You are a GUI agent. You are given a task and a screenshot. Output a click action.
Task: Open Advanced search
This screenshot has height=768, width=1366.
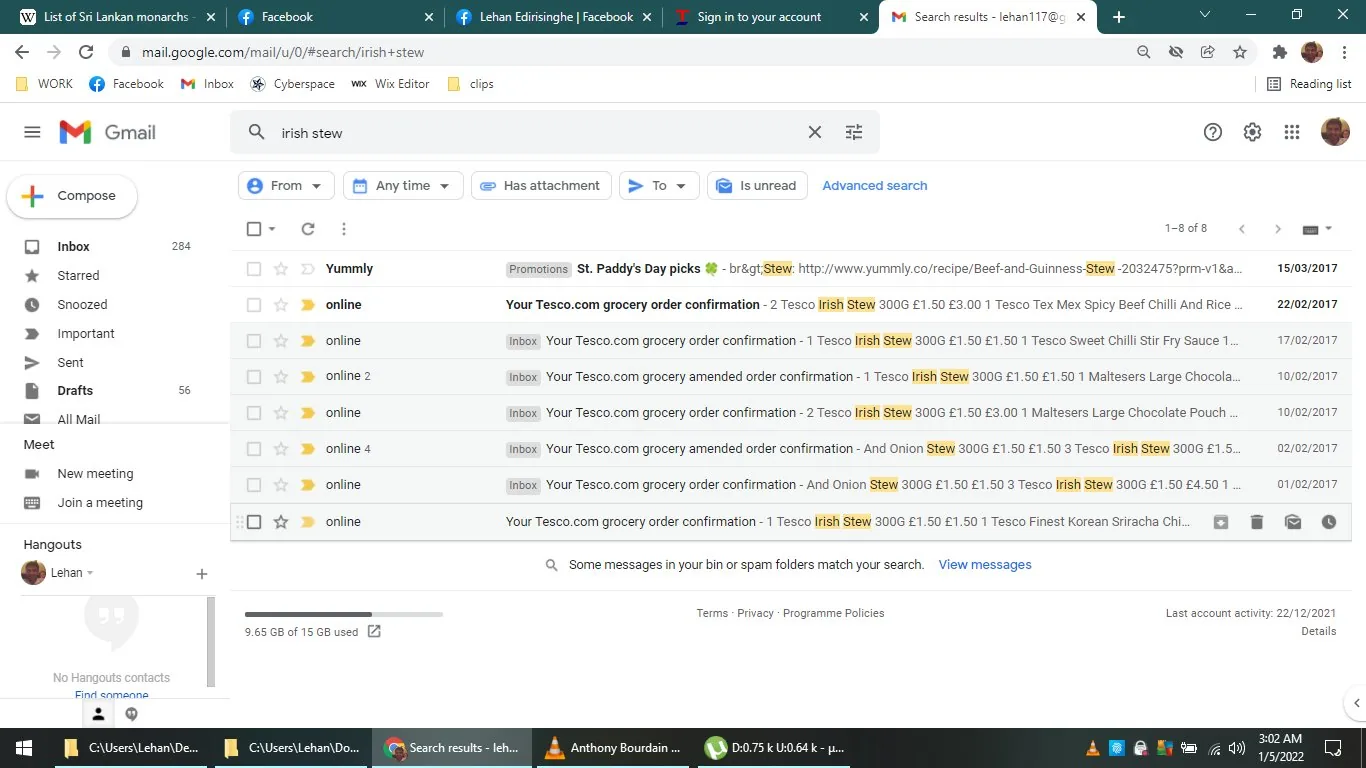pos(874,185)
